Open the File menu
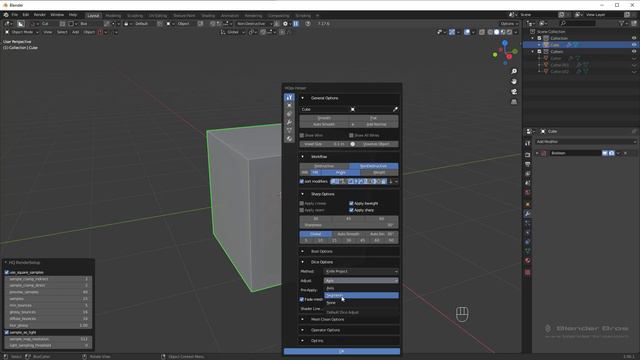 pyautogui.click(x=15, y=15)
